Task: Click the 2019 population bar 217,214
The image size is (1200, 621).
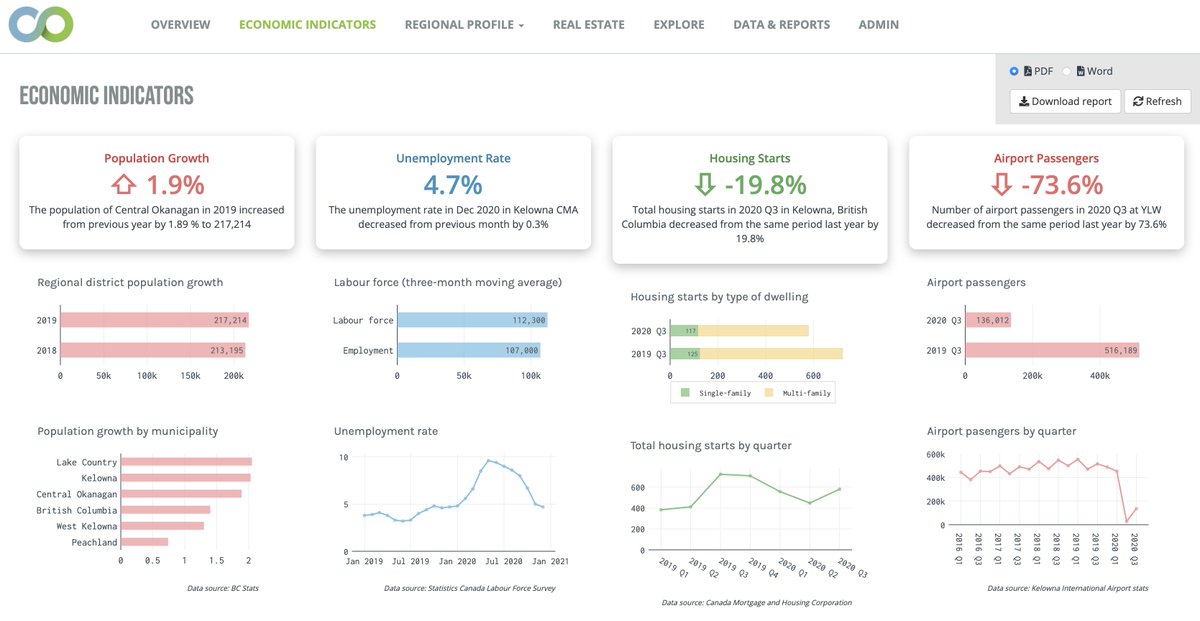Action: [155, 320]
